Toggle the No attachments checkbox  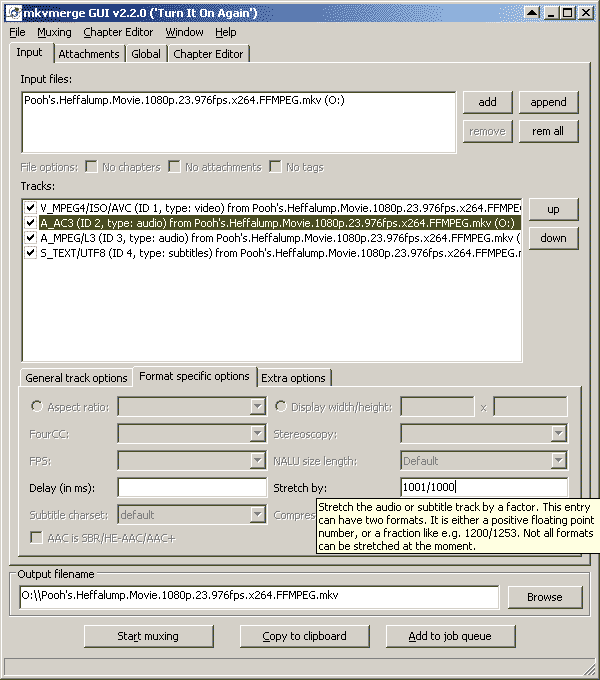174,167
